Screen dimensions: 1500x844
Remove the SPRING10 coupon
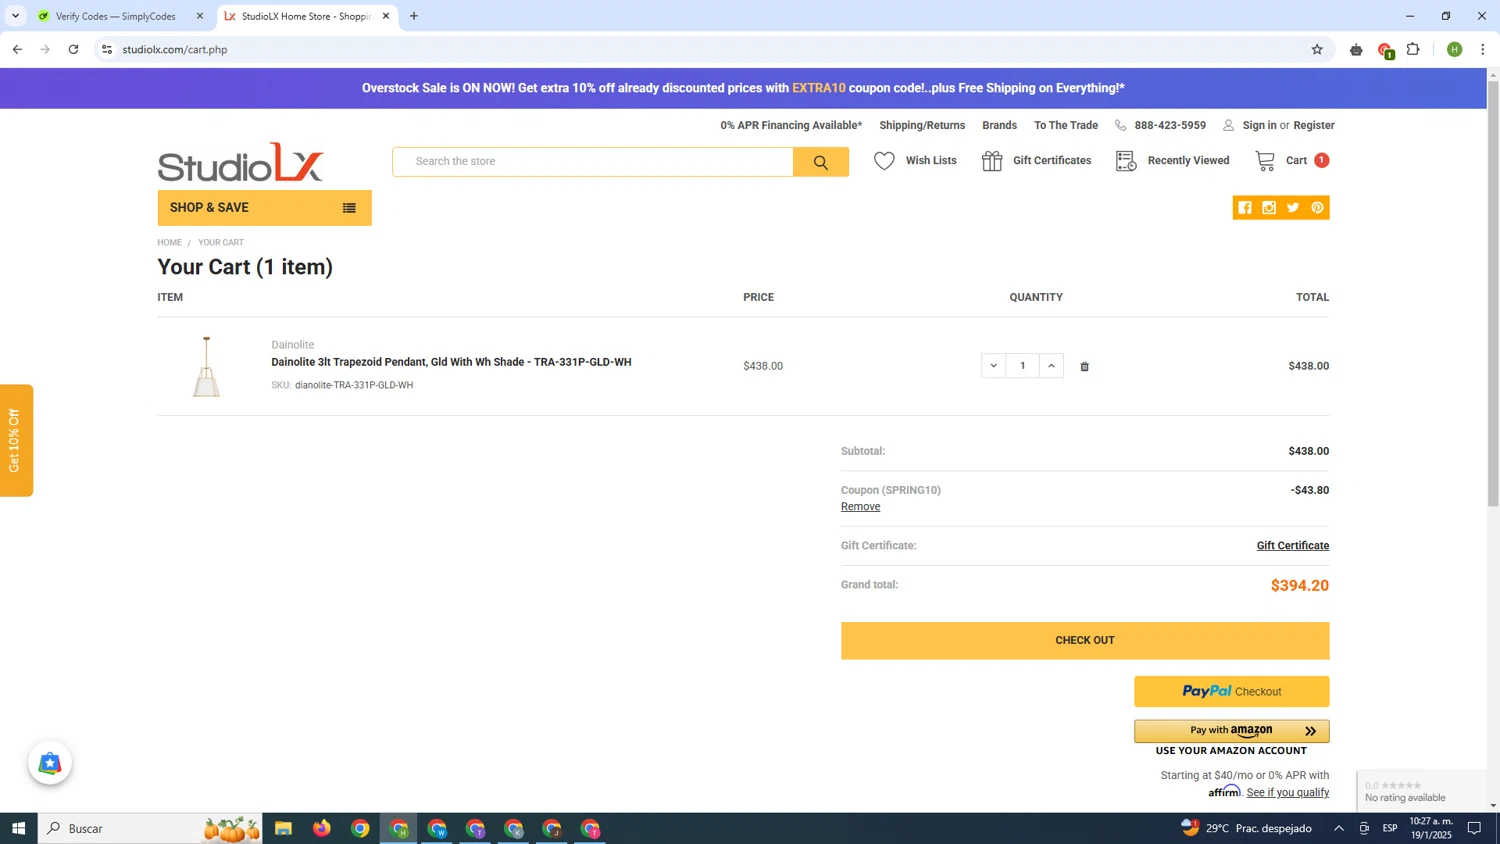coord(860,507)
